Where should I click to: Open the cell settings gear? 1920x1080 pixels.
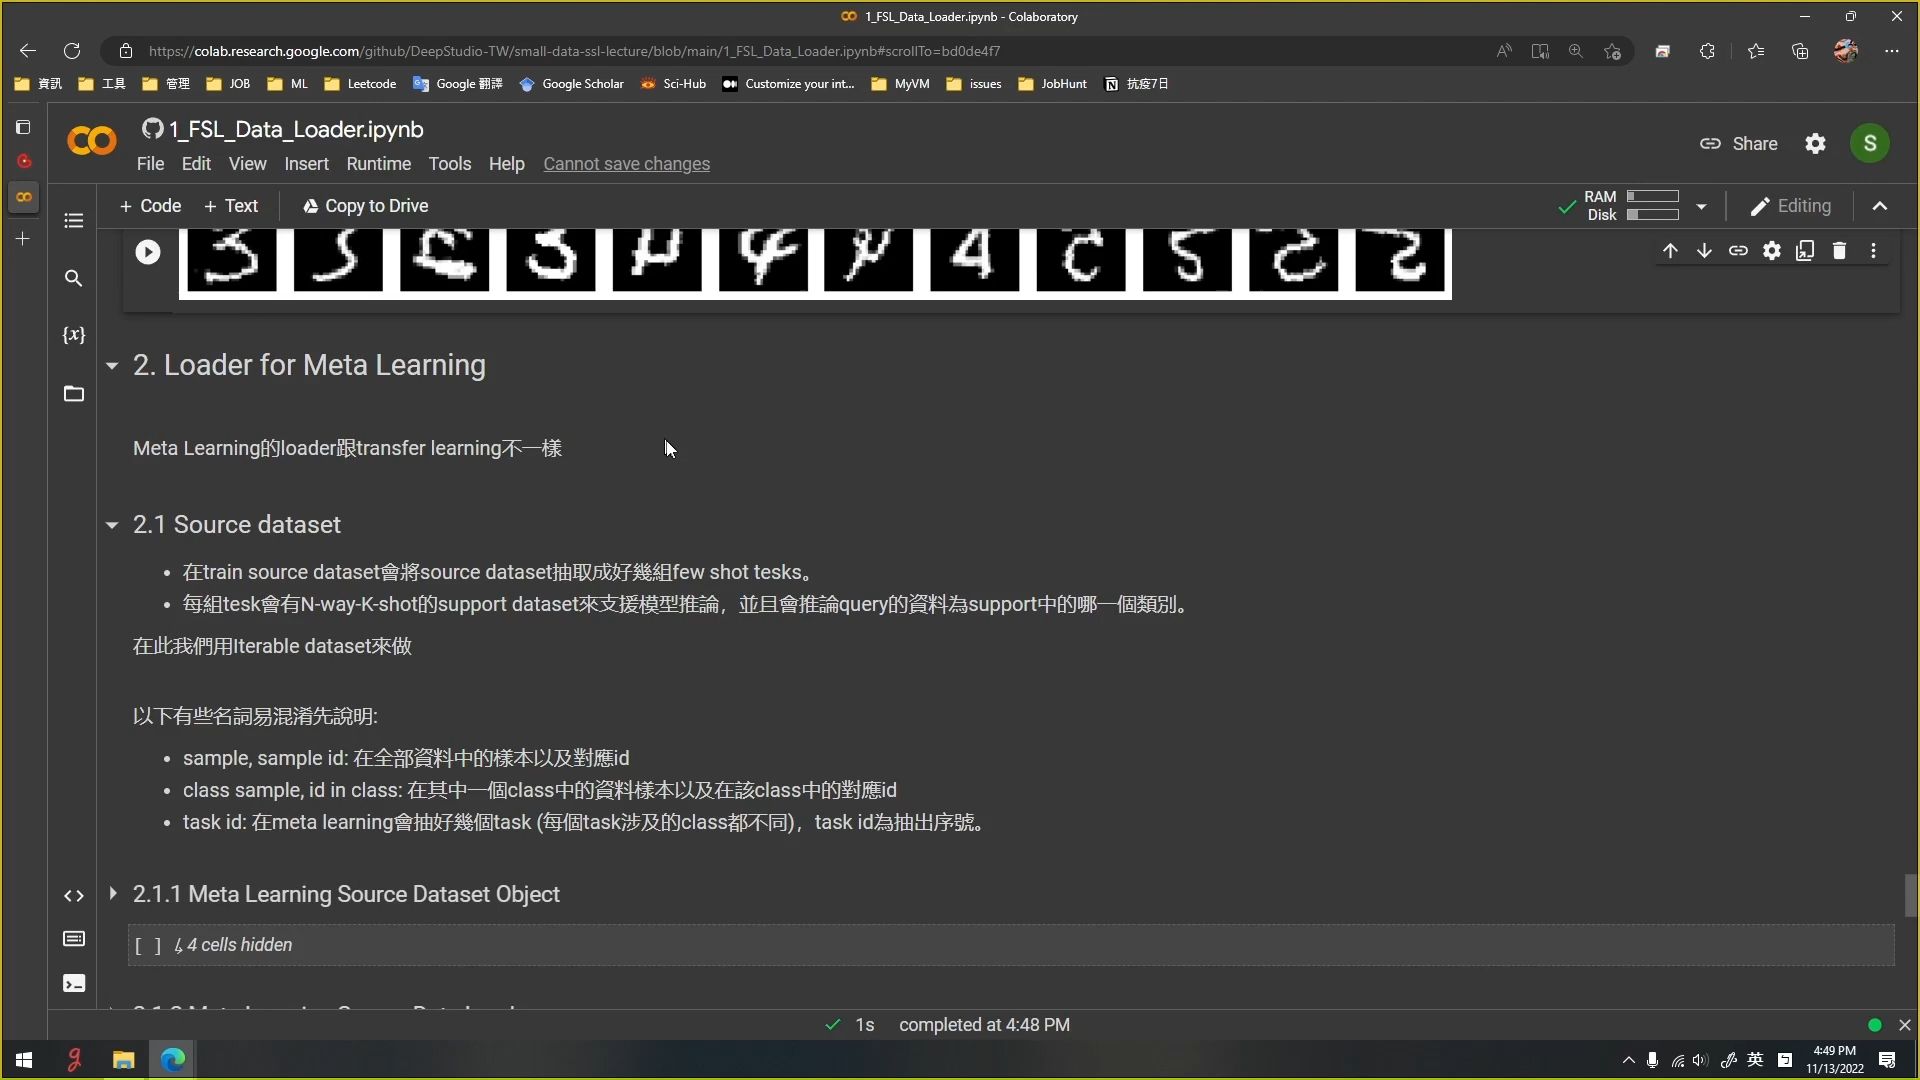[1773, 250]
